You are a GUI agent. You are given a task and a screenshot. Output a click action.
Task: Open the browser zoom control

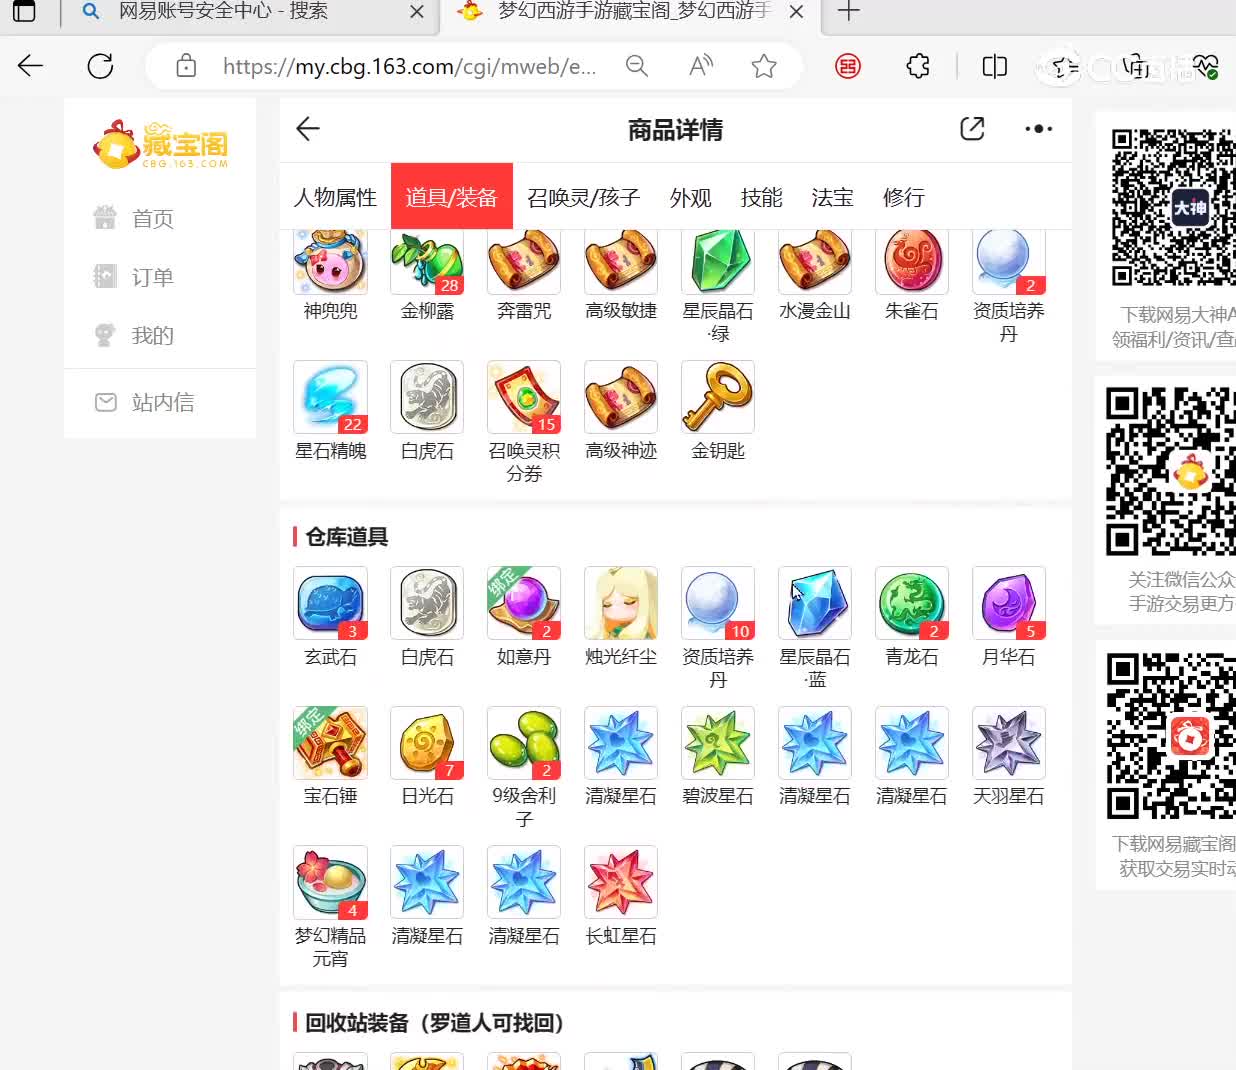pos(636,66)
